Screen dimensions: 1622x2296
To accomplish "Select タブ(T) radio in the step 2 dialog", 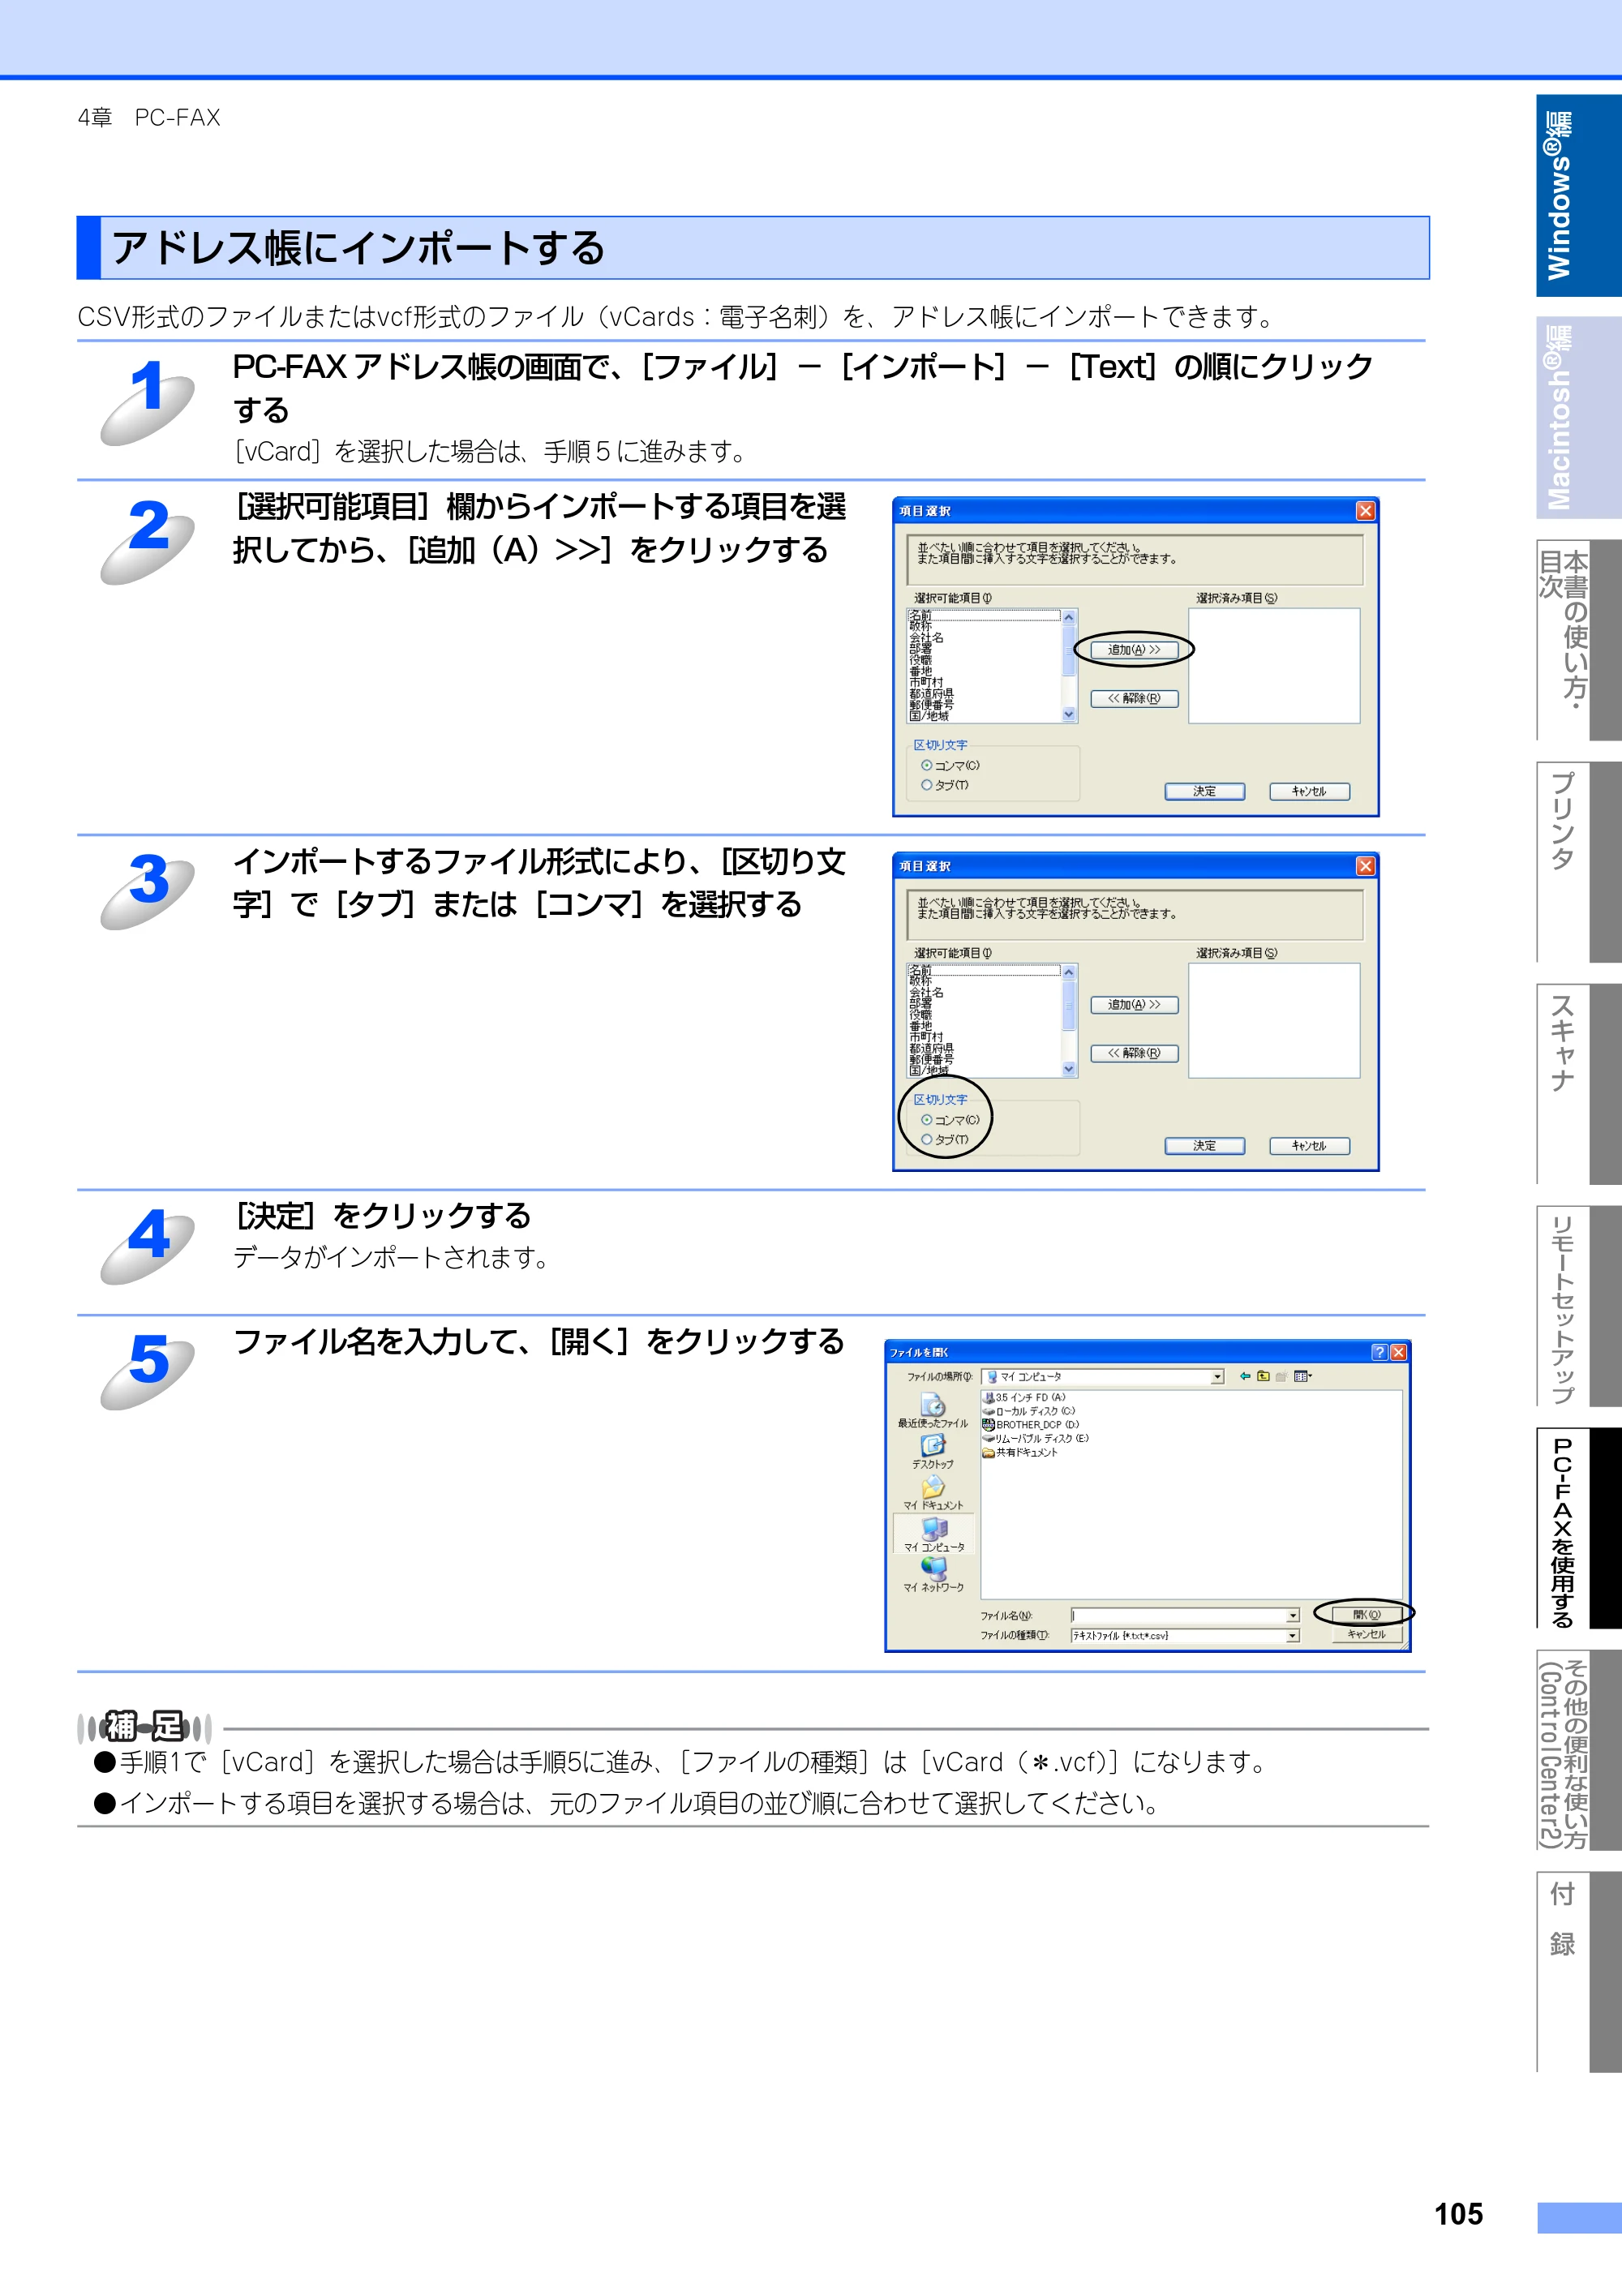I will [944, 785].
